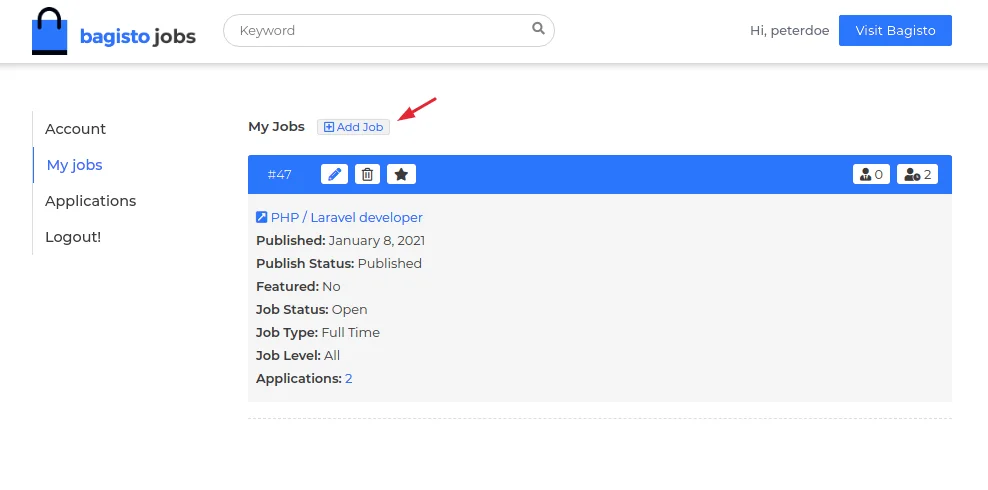Click the Featured: No line
This screenshot has height=490, width=988.
point(298,287)
